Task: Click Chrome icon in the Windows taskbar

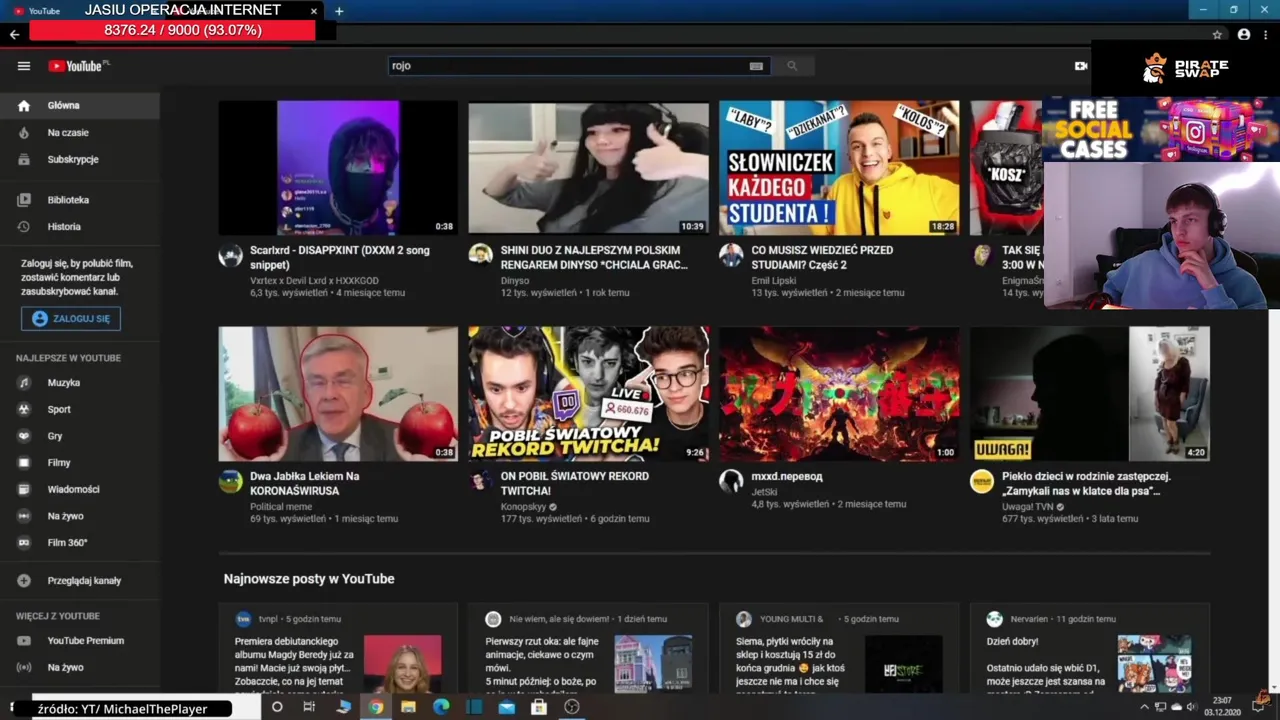Action: 375,707
